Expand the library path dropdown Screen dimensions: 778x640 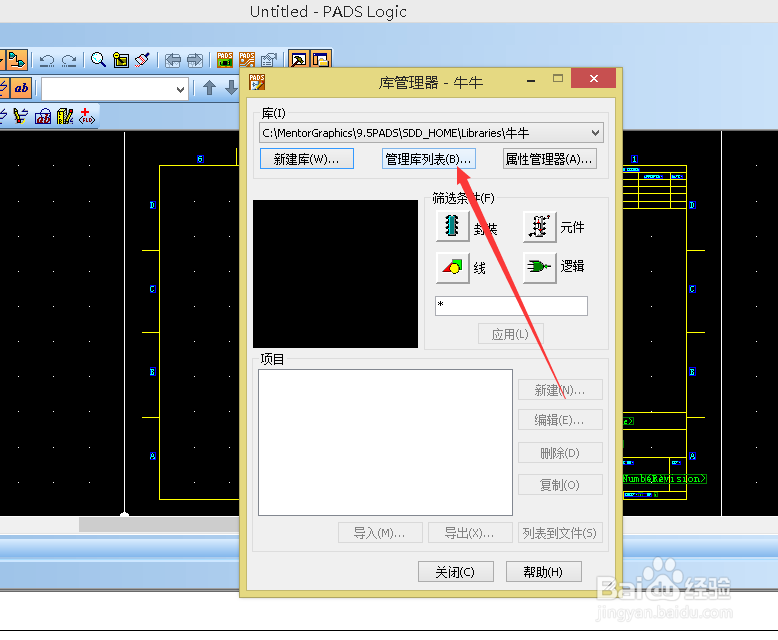595,133
